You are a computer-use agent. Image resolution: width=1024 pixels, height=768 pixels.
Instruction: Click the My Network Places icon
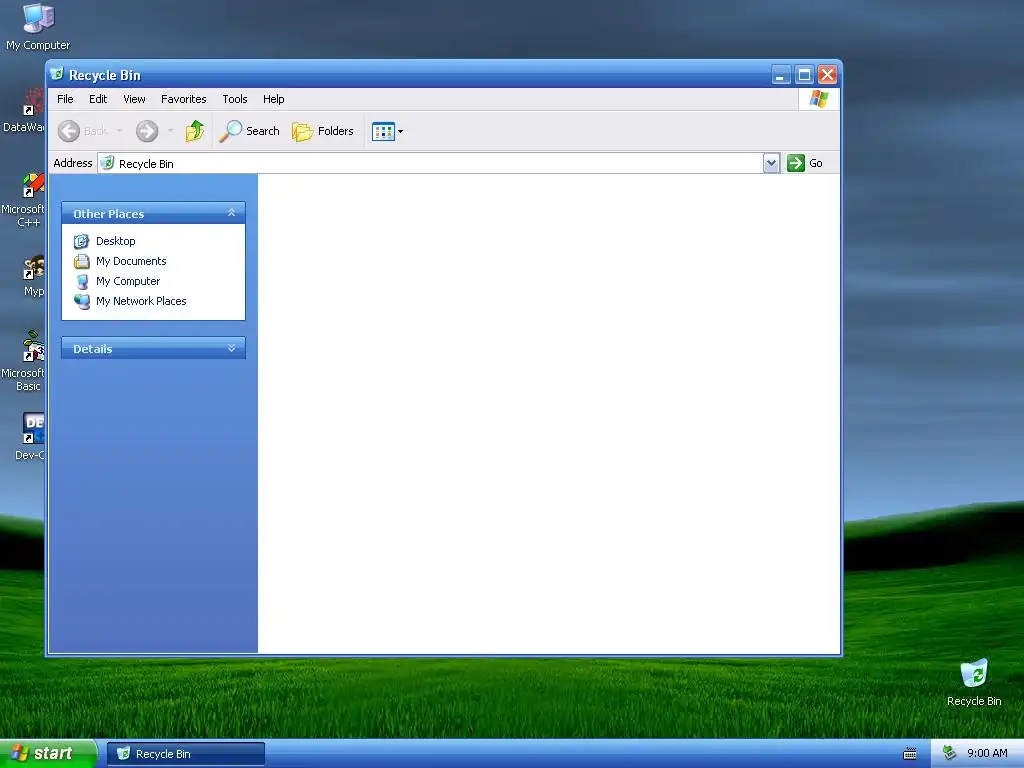(82, 301)
